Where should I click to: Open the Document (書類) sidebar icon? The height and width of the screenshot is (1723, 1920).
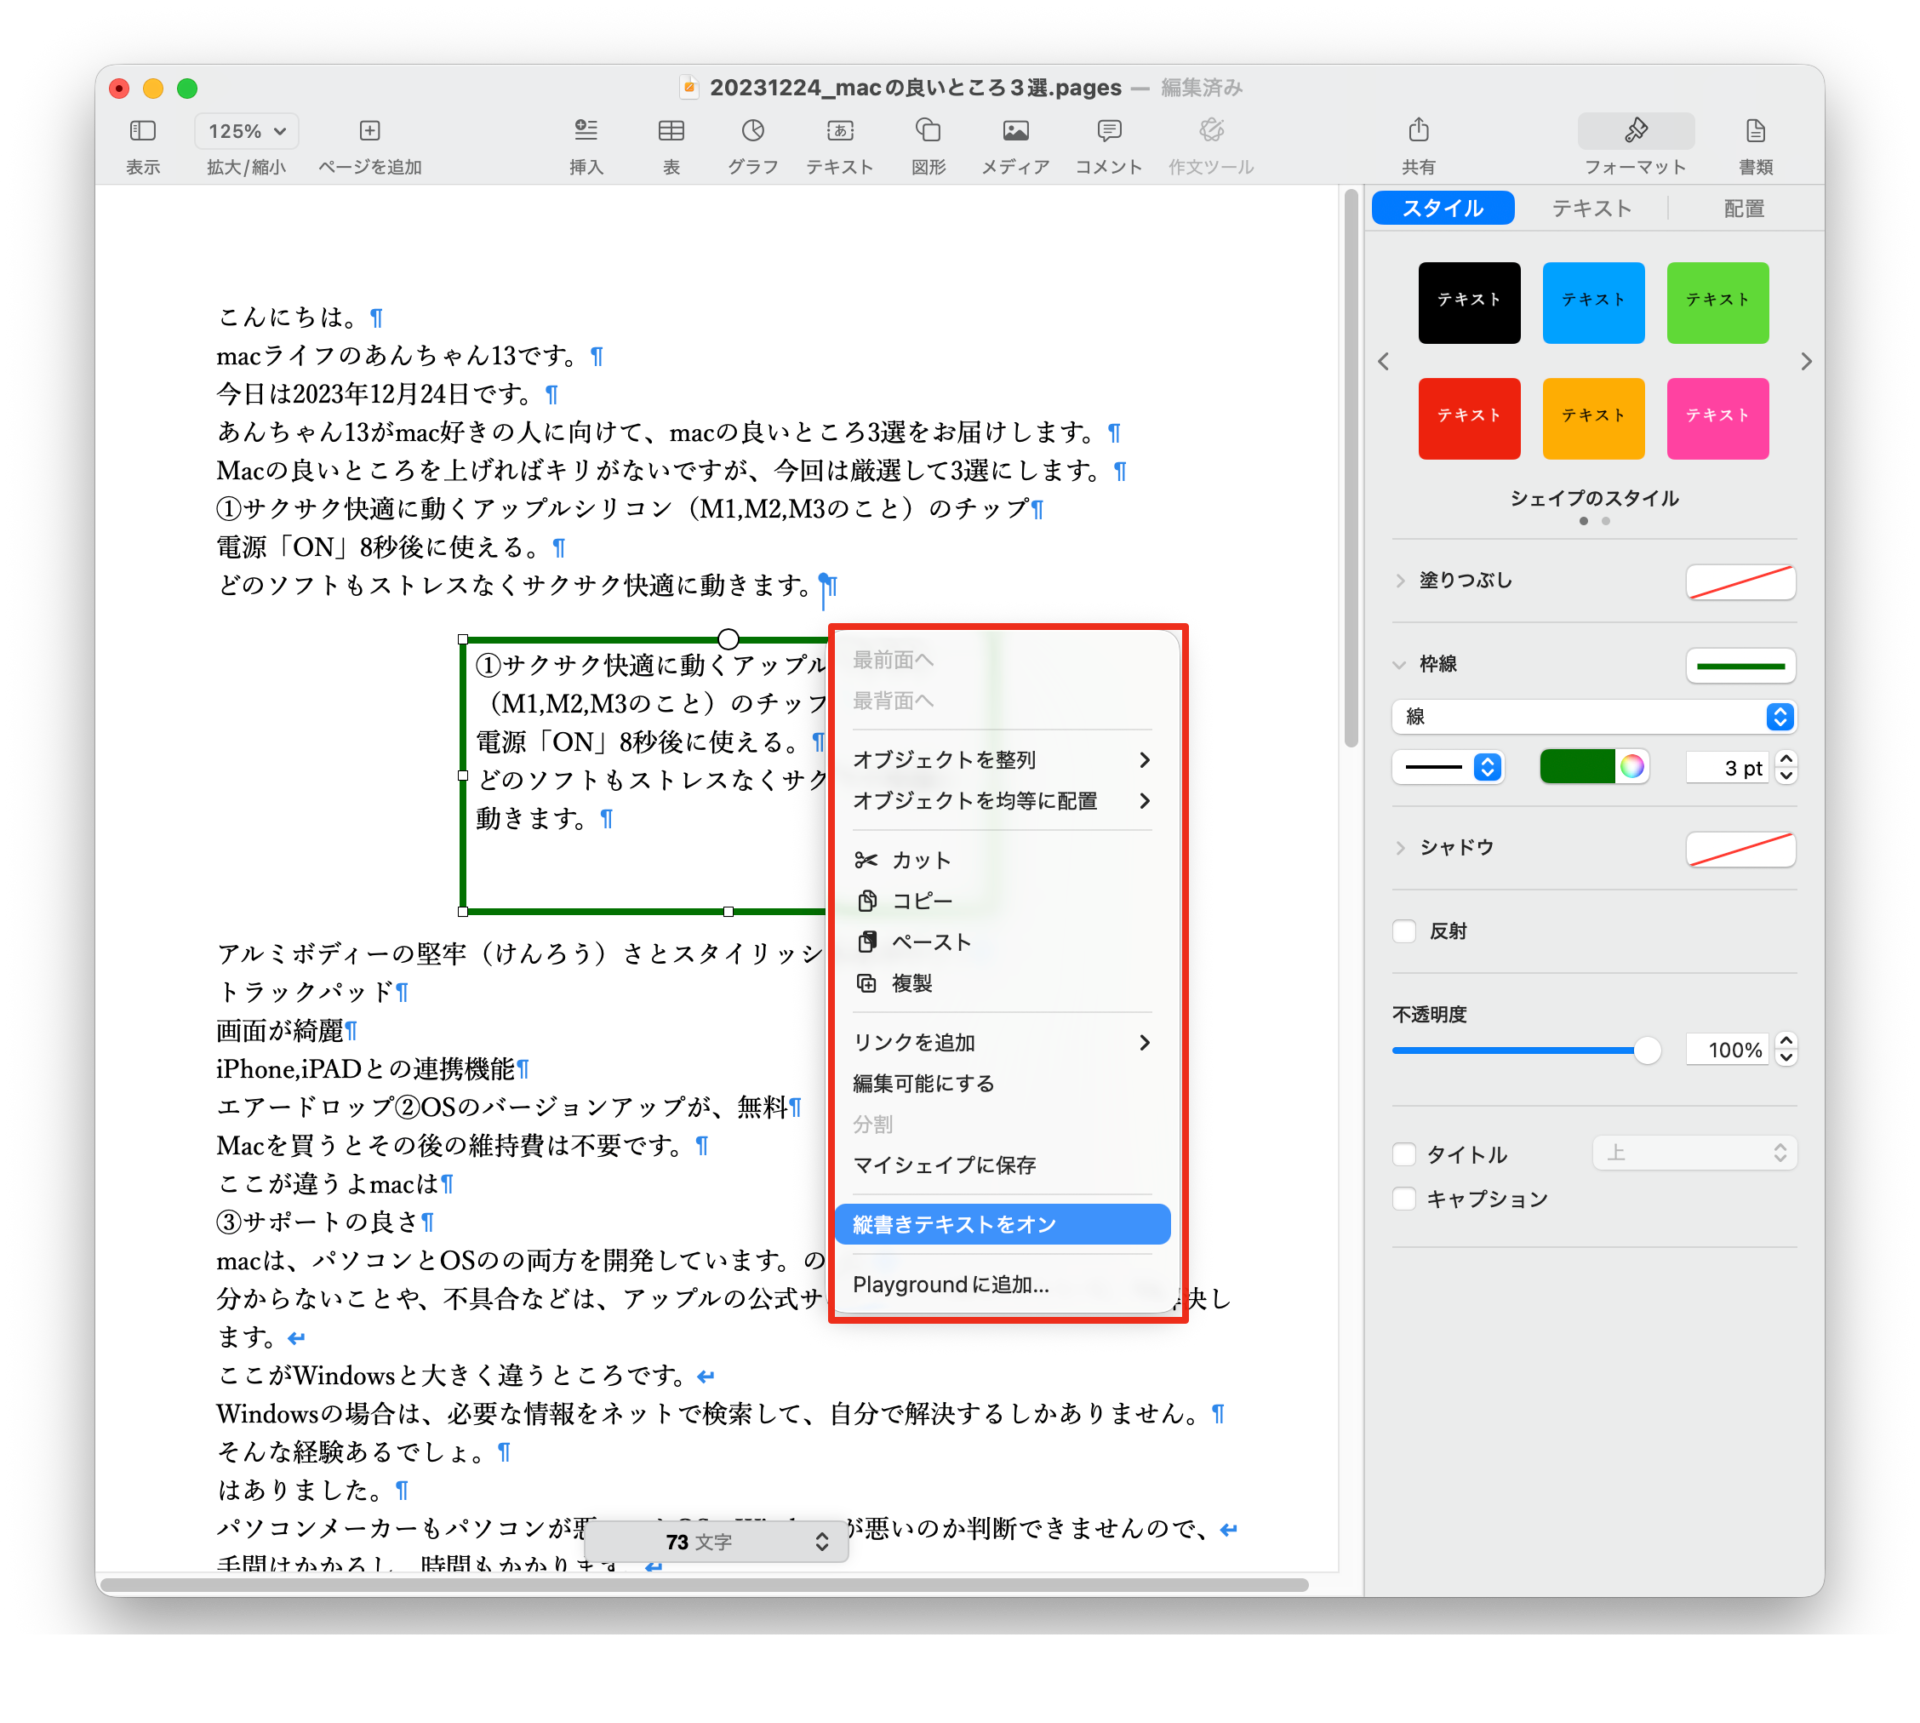[x=1755, y=131]
